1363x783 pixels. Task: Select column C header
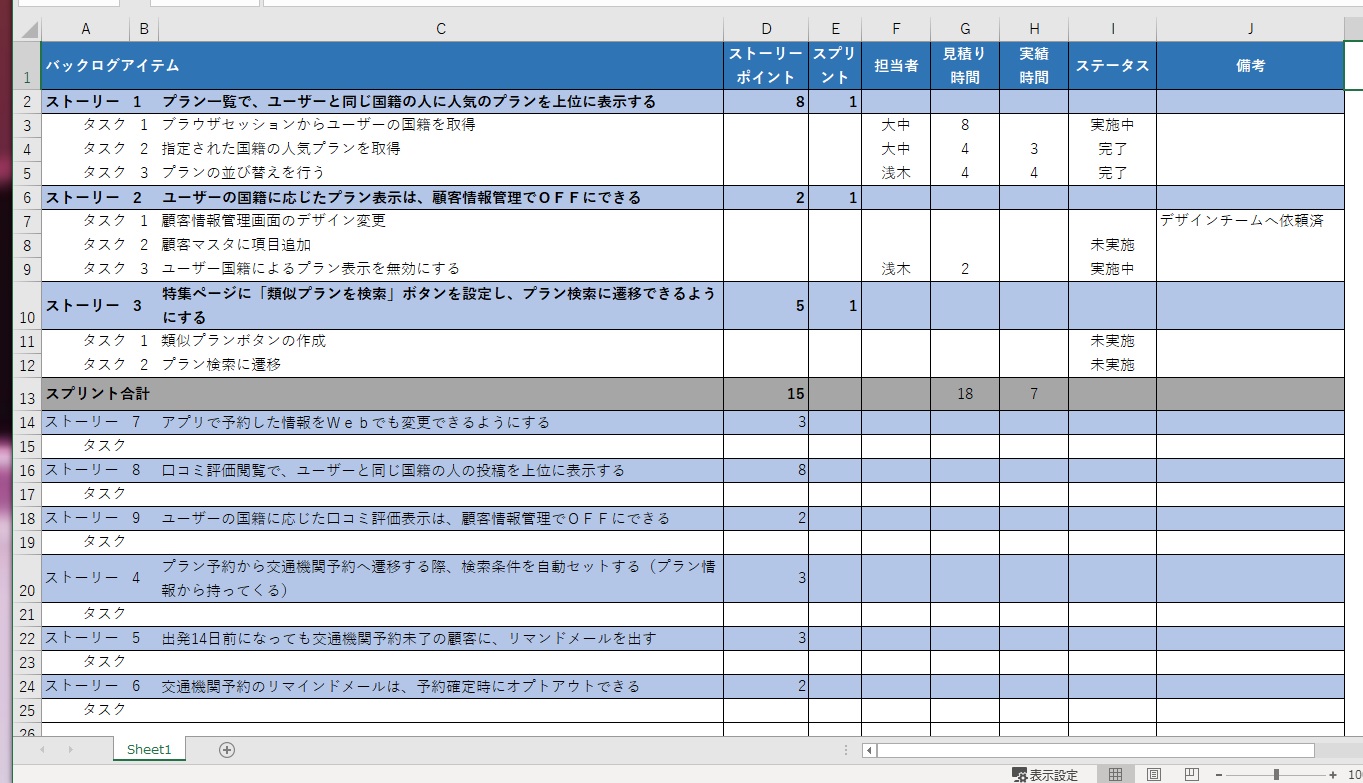pyautogui.click(x=441, y=29)
